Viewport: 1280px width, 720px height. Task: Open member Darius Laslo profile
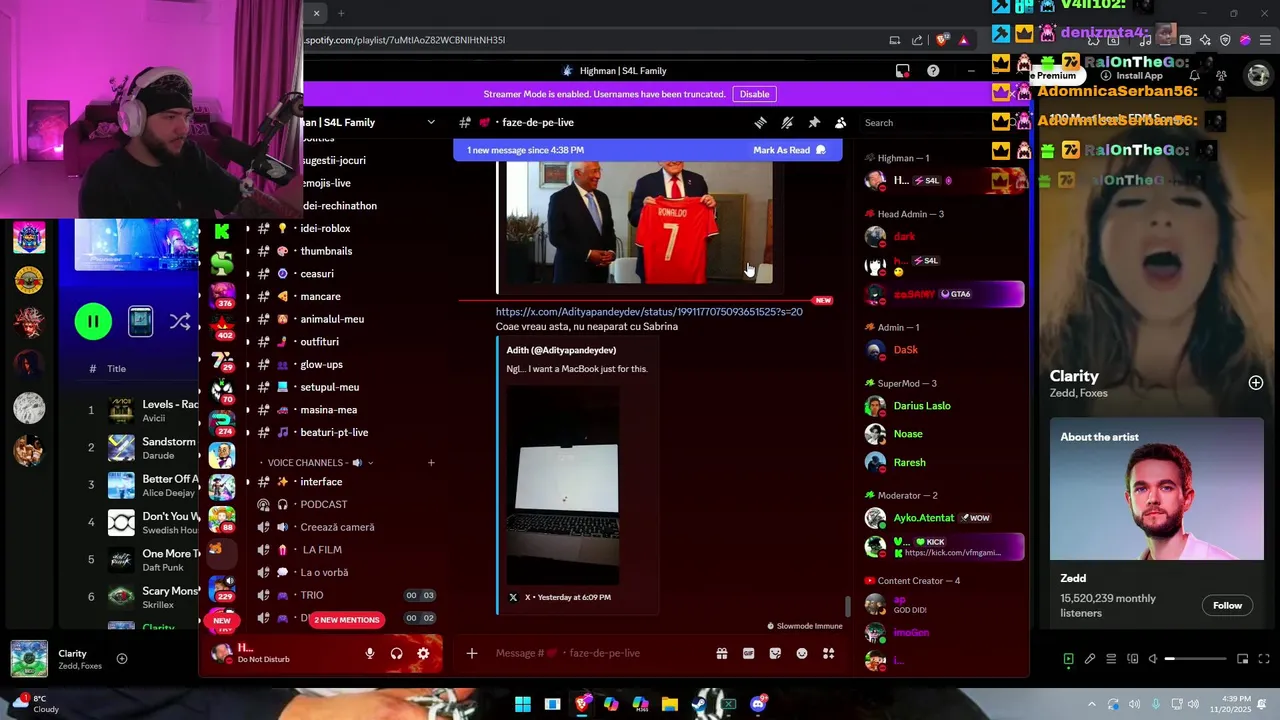click(943, 406)
